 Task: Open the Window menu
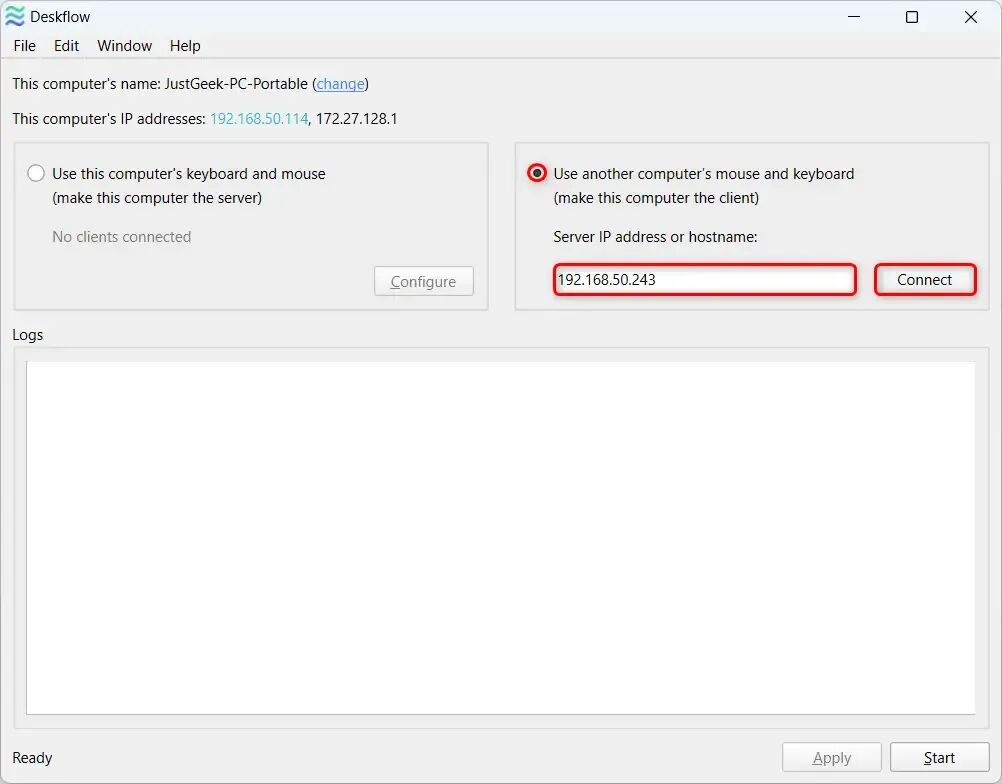[125, 46]
